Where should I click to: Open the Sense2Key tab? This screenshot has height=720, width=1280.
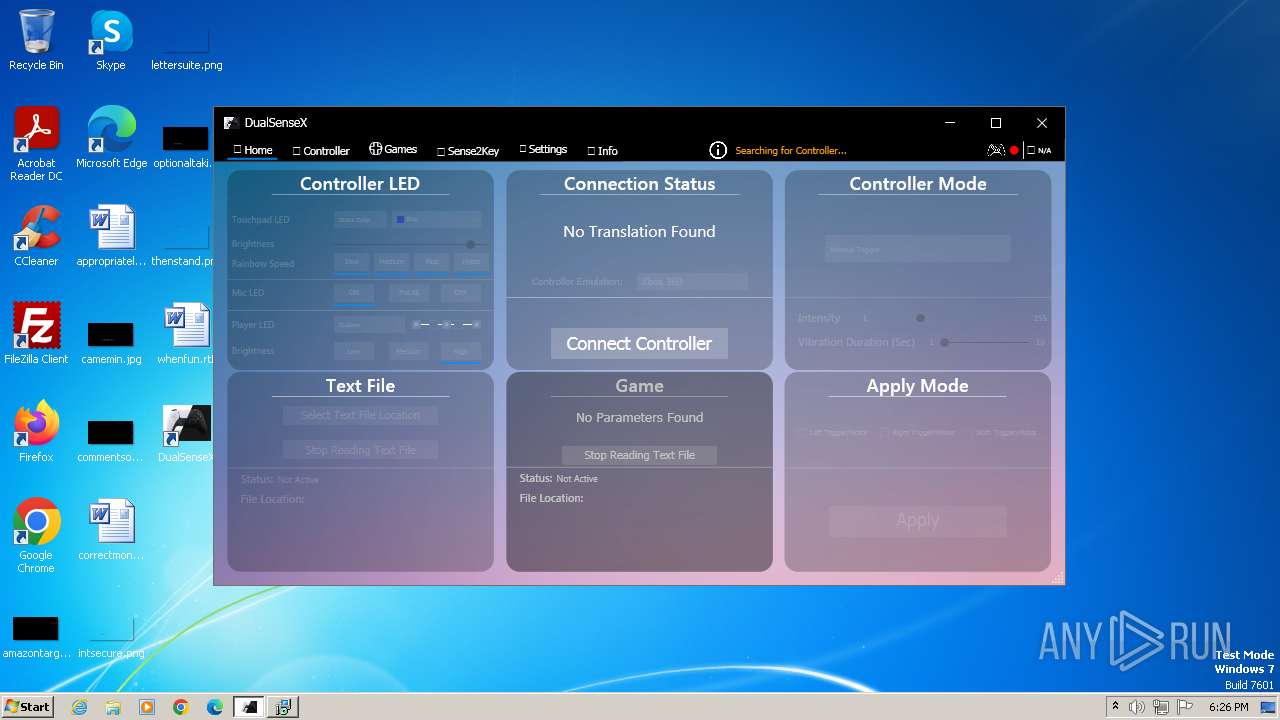(x=468, y=151)
